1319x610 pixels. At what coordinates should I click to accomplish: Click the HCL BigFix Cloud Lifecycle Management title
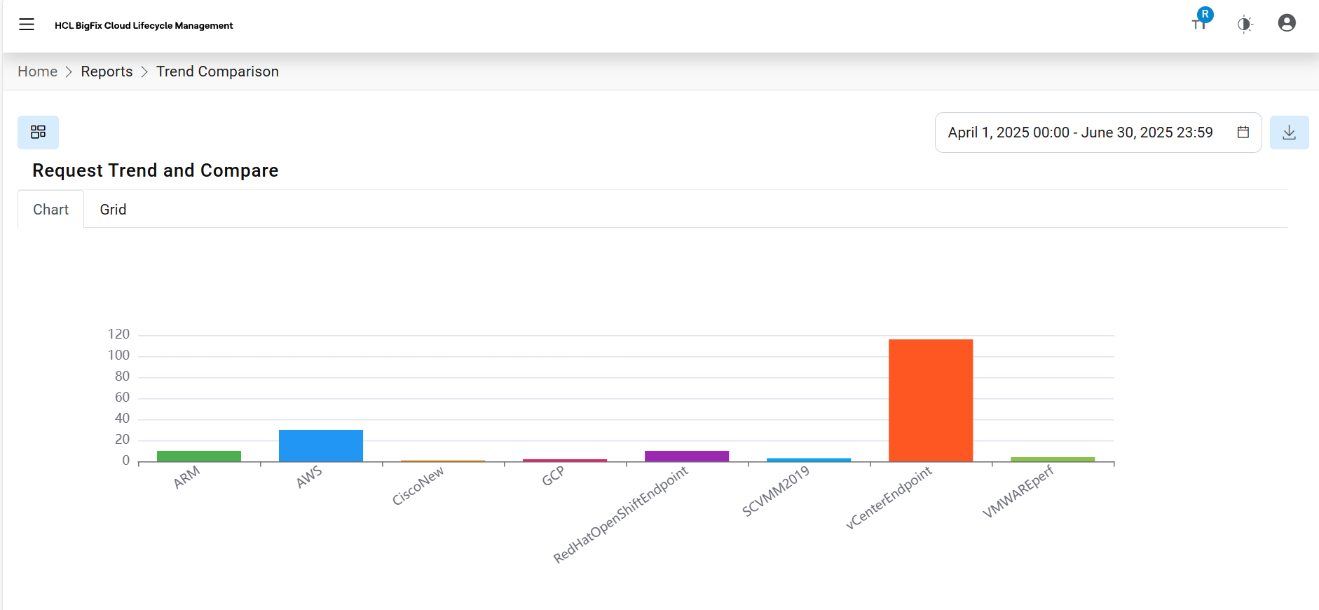(144, 26)
